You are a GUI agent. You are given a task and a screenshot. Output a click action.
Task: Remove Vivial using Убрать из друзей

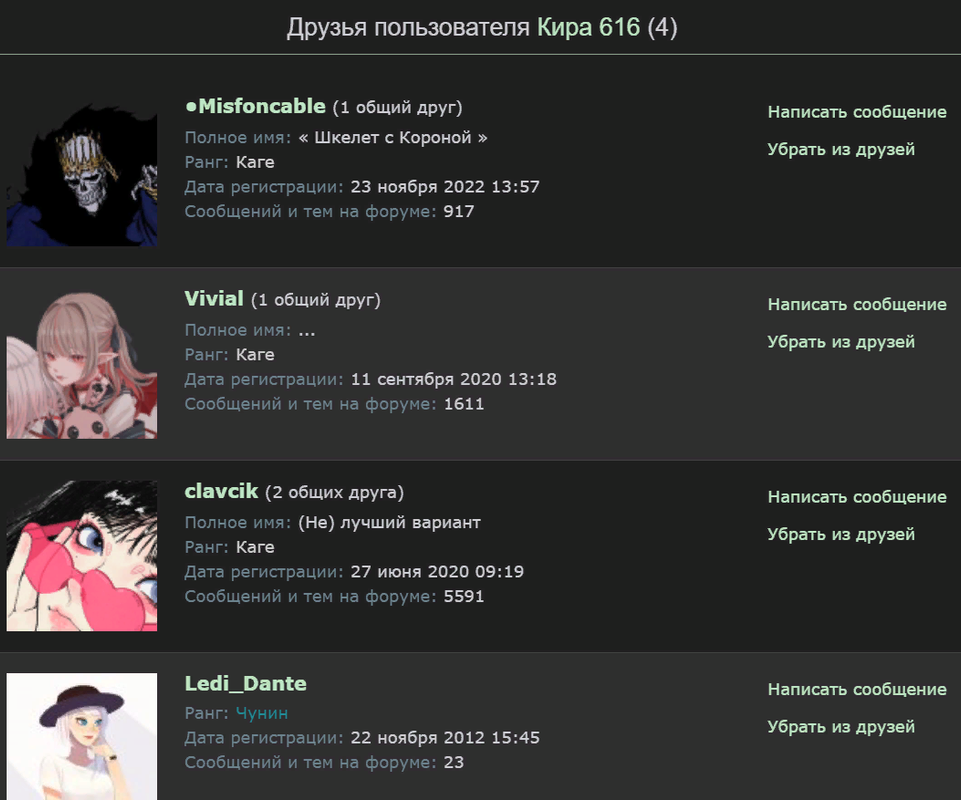pyautogui.click(x=841, y=342)
